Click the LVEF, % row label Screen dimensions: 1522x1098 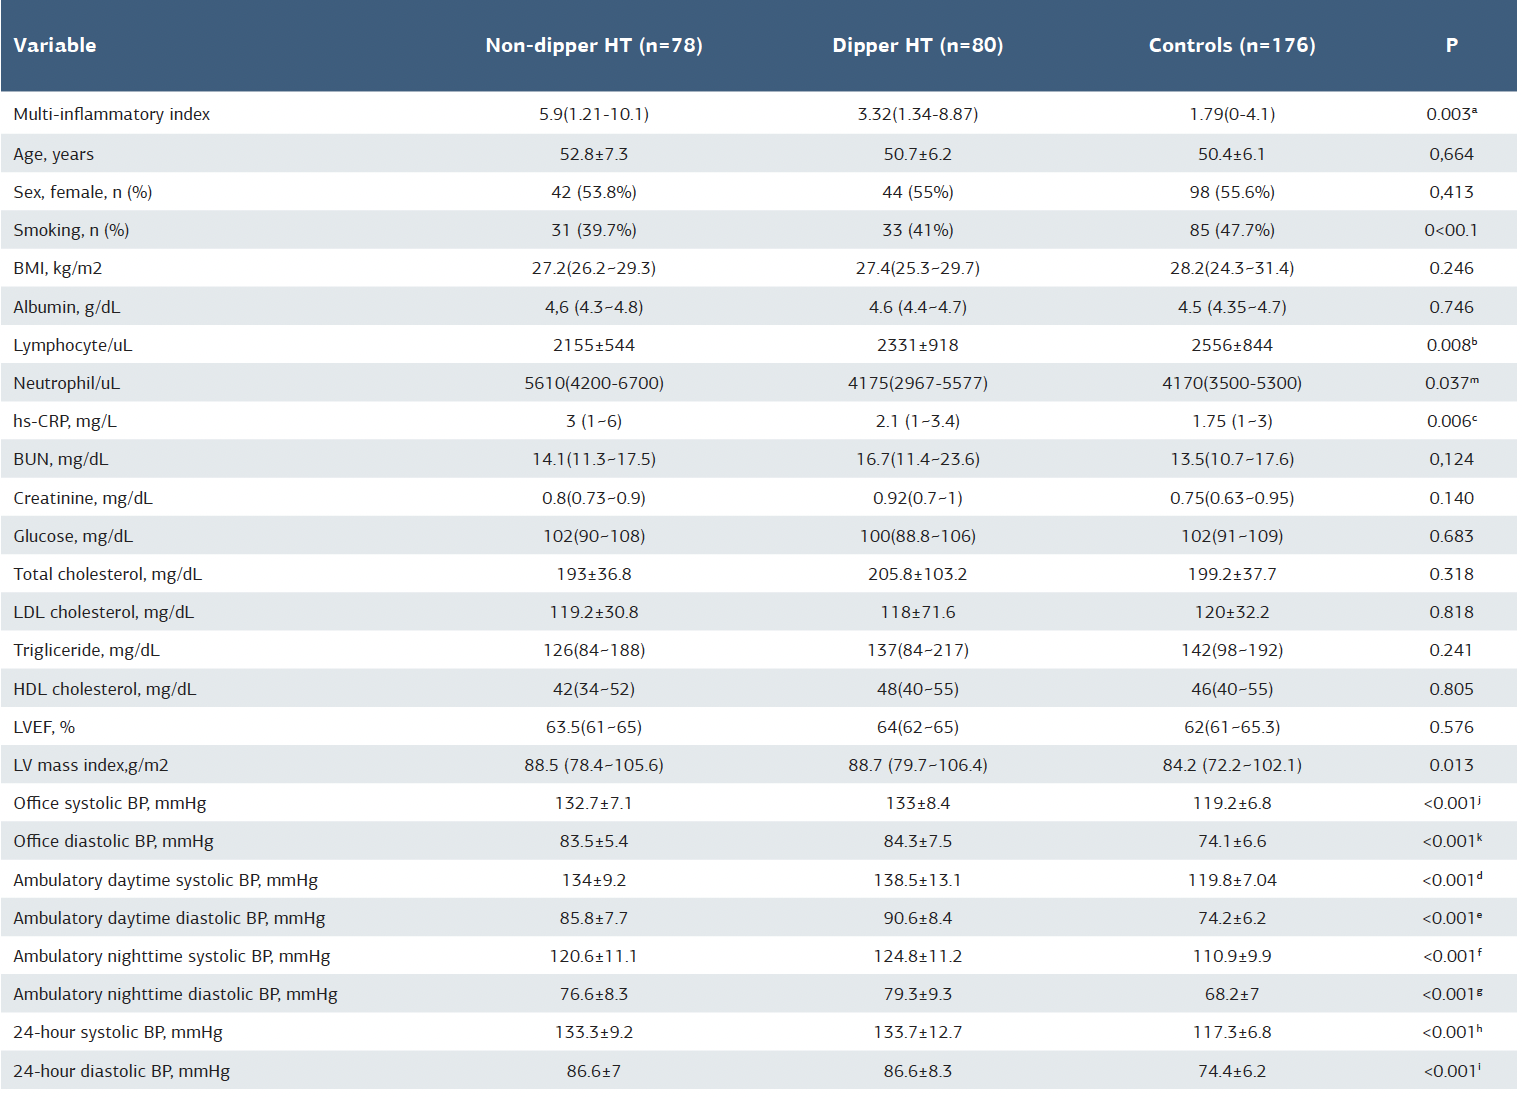[x=44, y=727]
